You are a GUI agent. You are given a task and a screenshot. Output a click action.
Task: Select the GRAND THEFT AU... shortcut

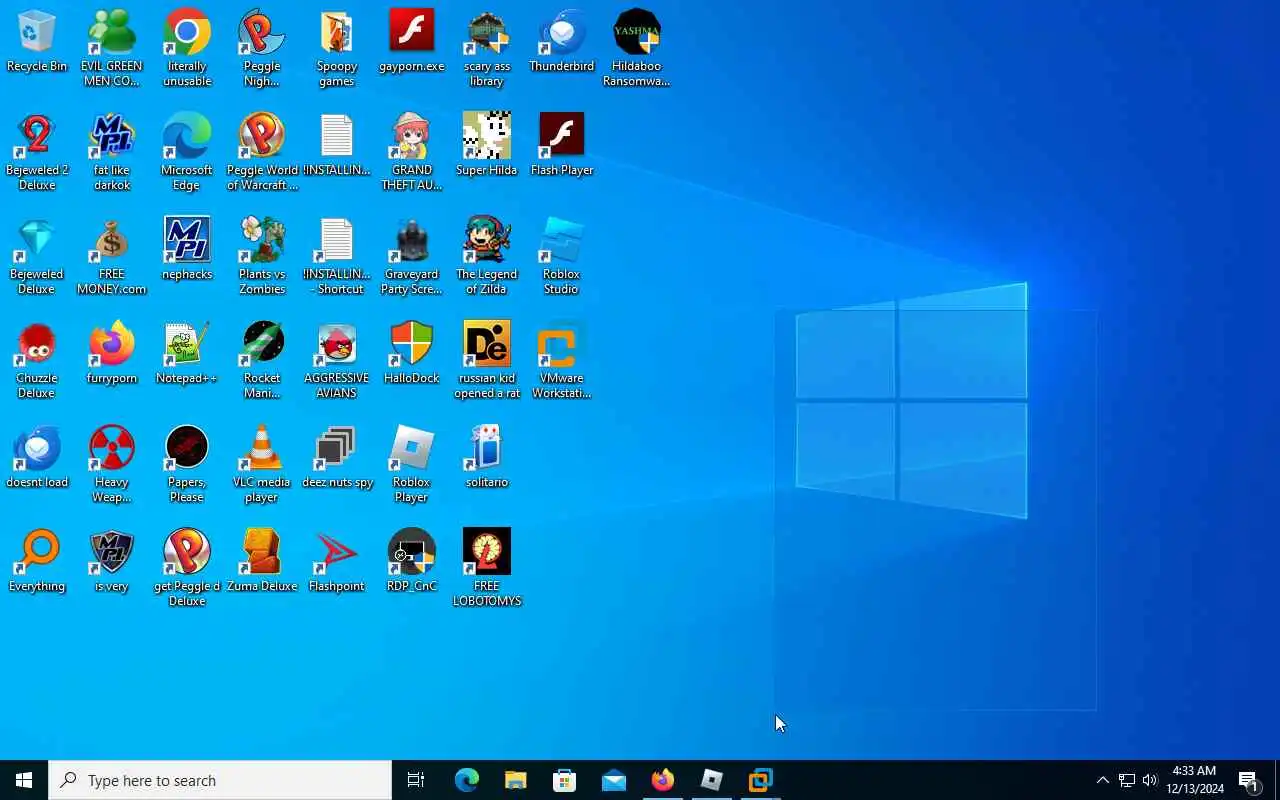(412, 152)
